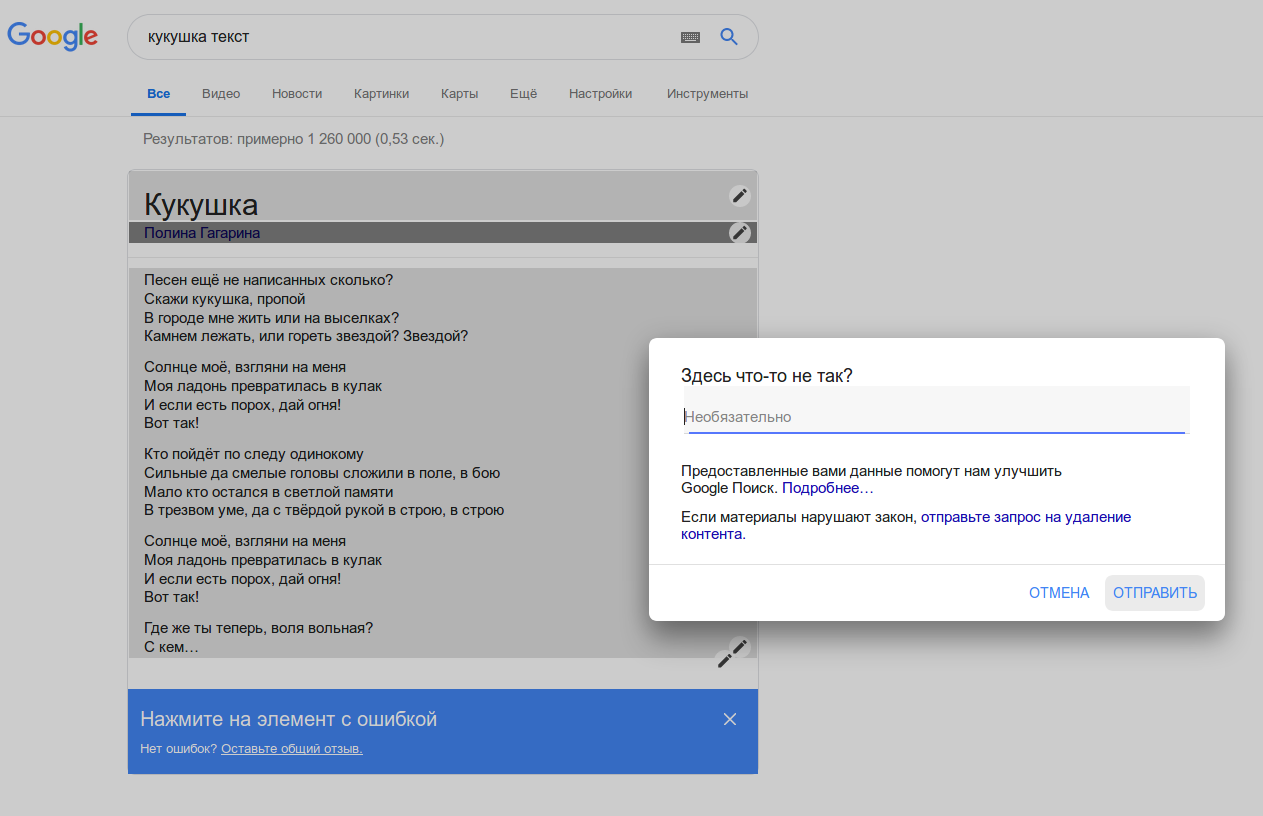Expand the Ещё menu
The height and width of the screenshot is (816, 1263).
[523, 94]
